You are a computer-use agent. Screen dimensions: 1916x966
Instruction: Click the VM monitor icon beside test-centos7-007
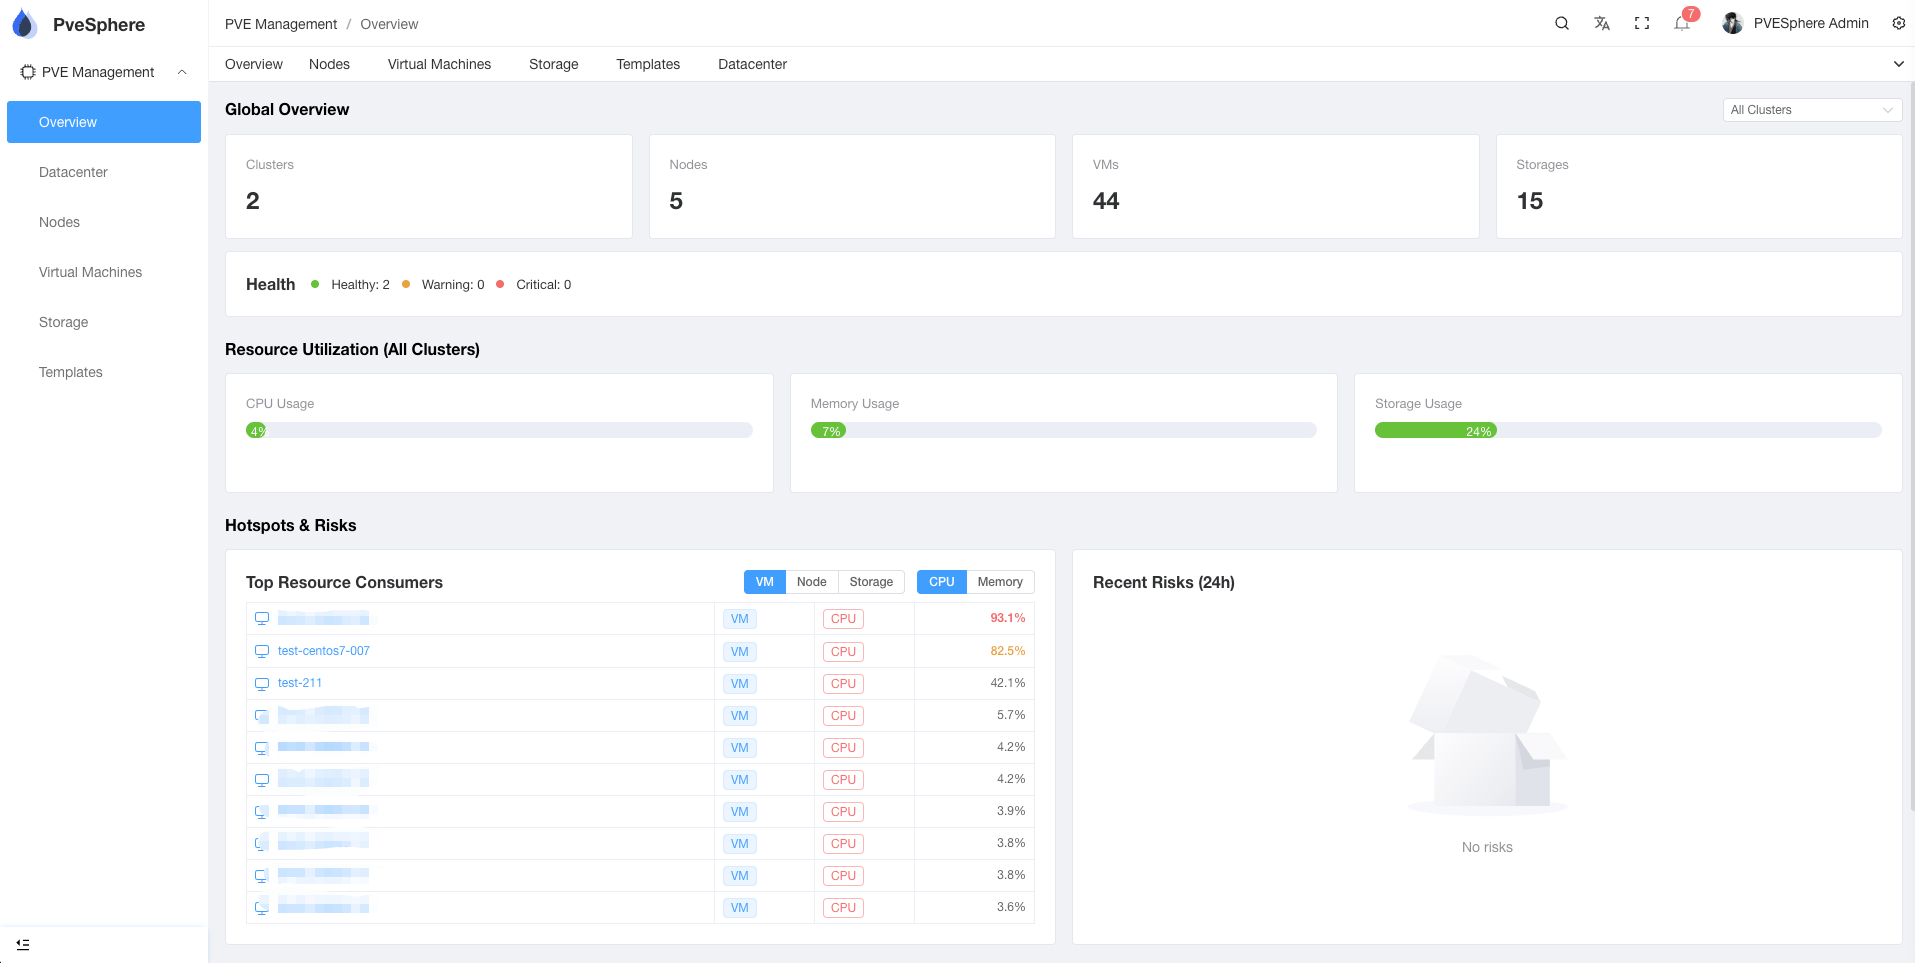262,650
